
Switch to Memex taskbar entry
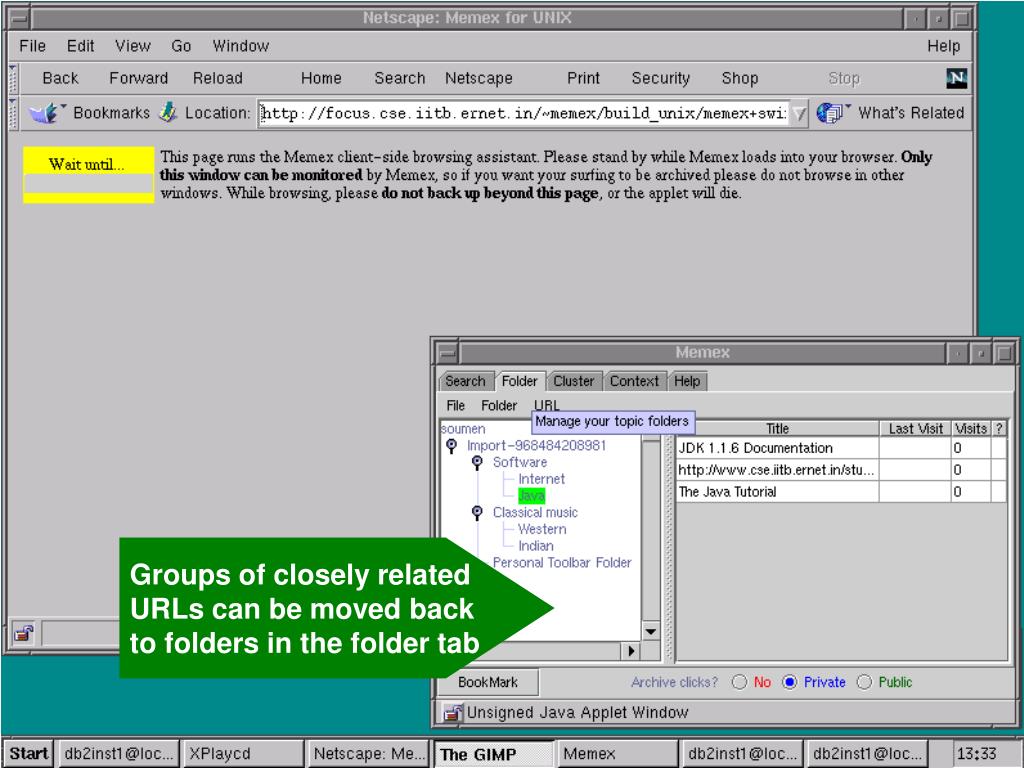tap(617, 754)
